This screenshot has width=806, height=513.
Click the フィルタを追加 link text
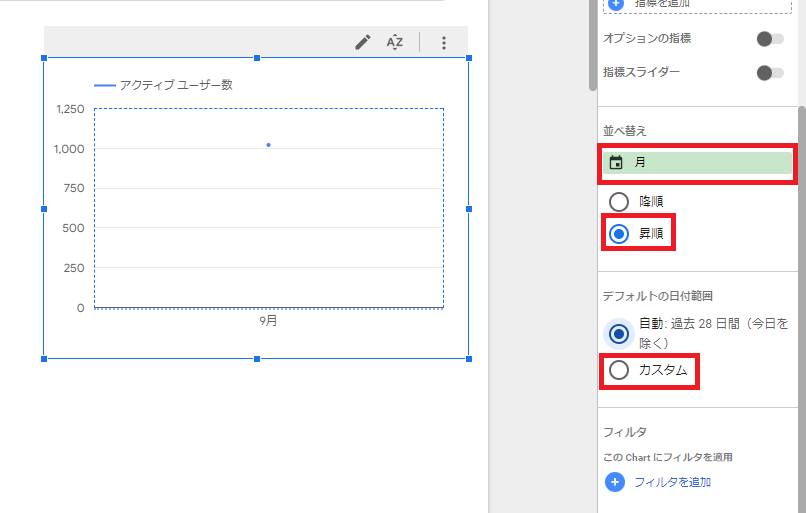(672, 482)
